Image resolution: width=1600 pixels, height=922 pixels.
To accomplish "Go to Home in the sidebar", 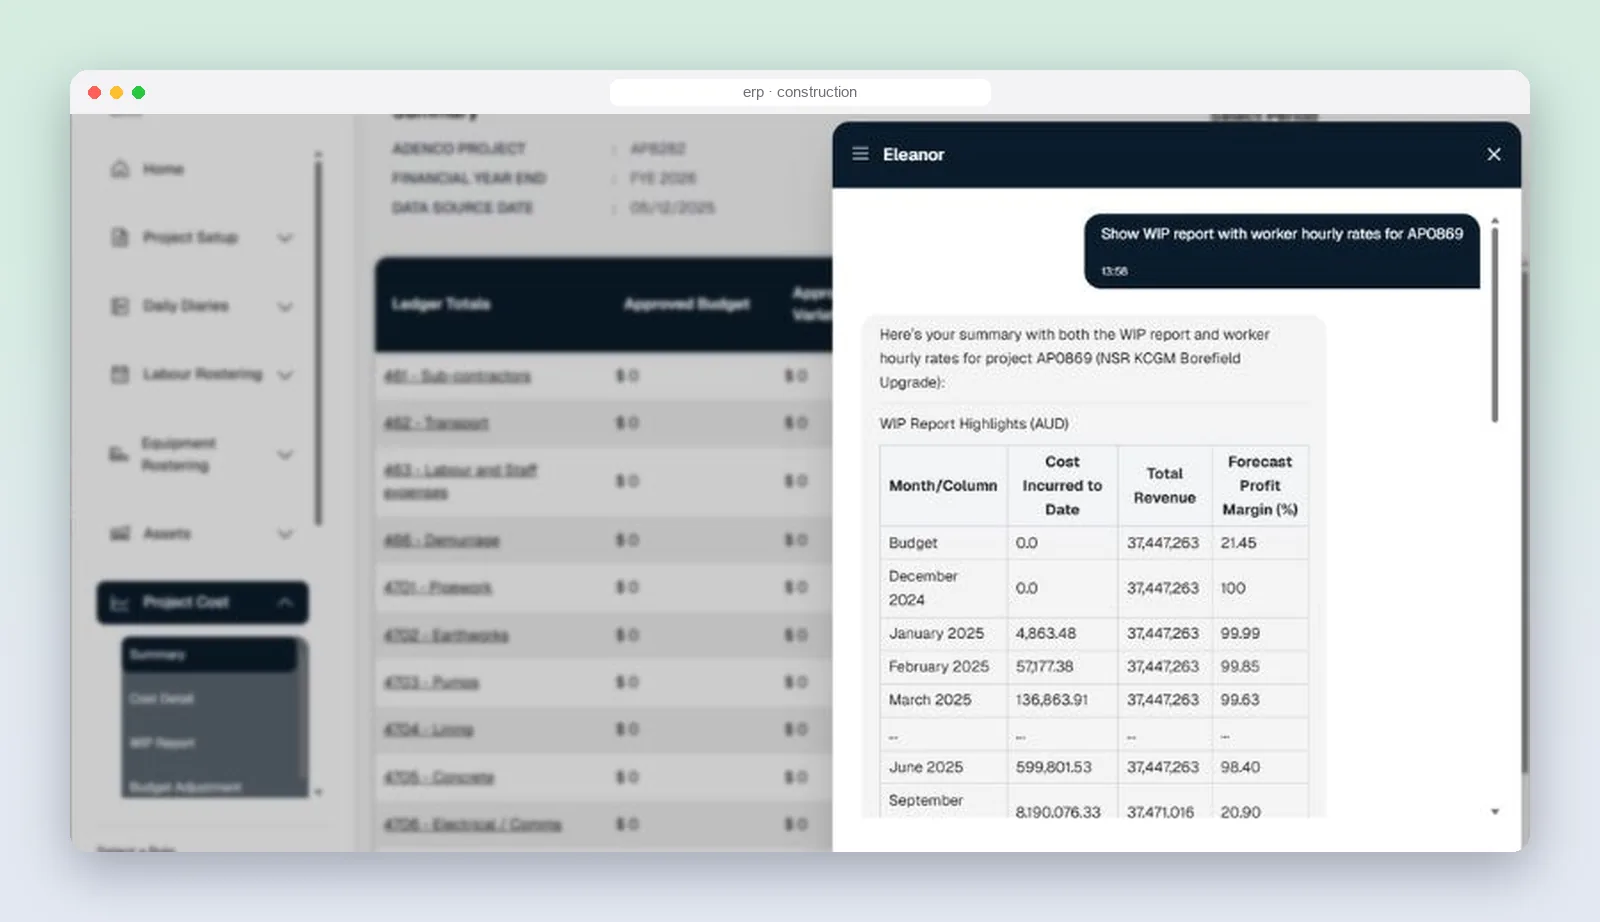I will [x=163, y=169].
